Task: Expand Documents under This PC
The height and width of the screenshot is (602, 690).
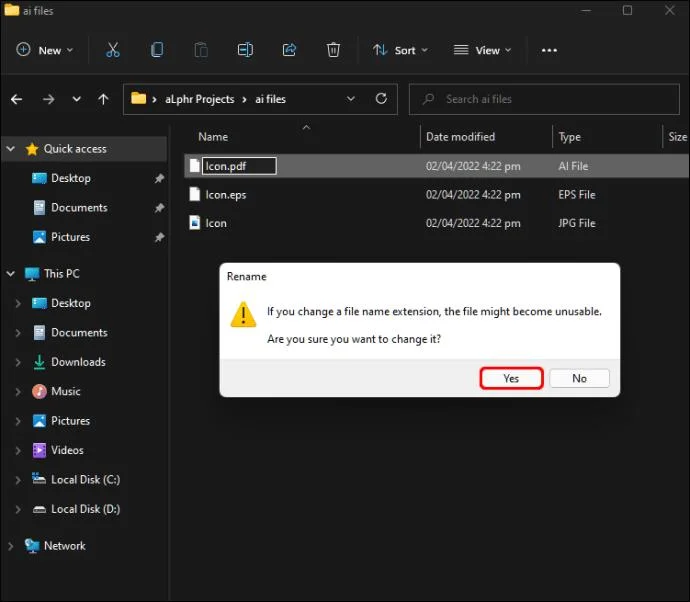Action: [18, 333]
